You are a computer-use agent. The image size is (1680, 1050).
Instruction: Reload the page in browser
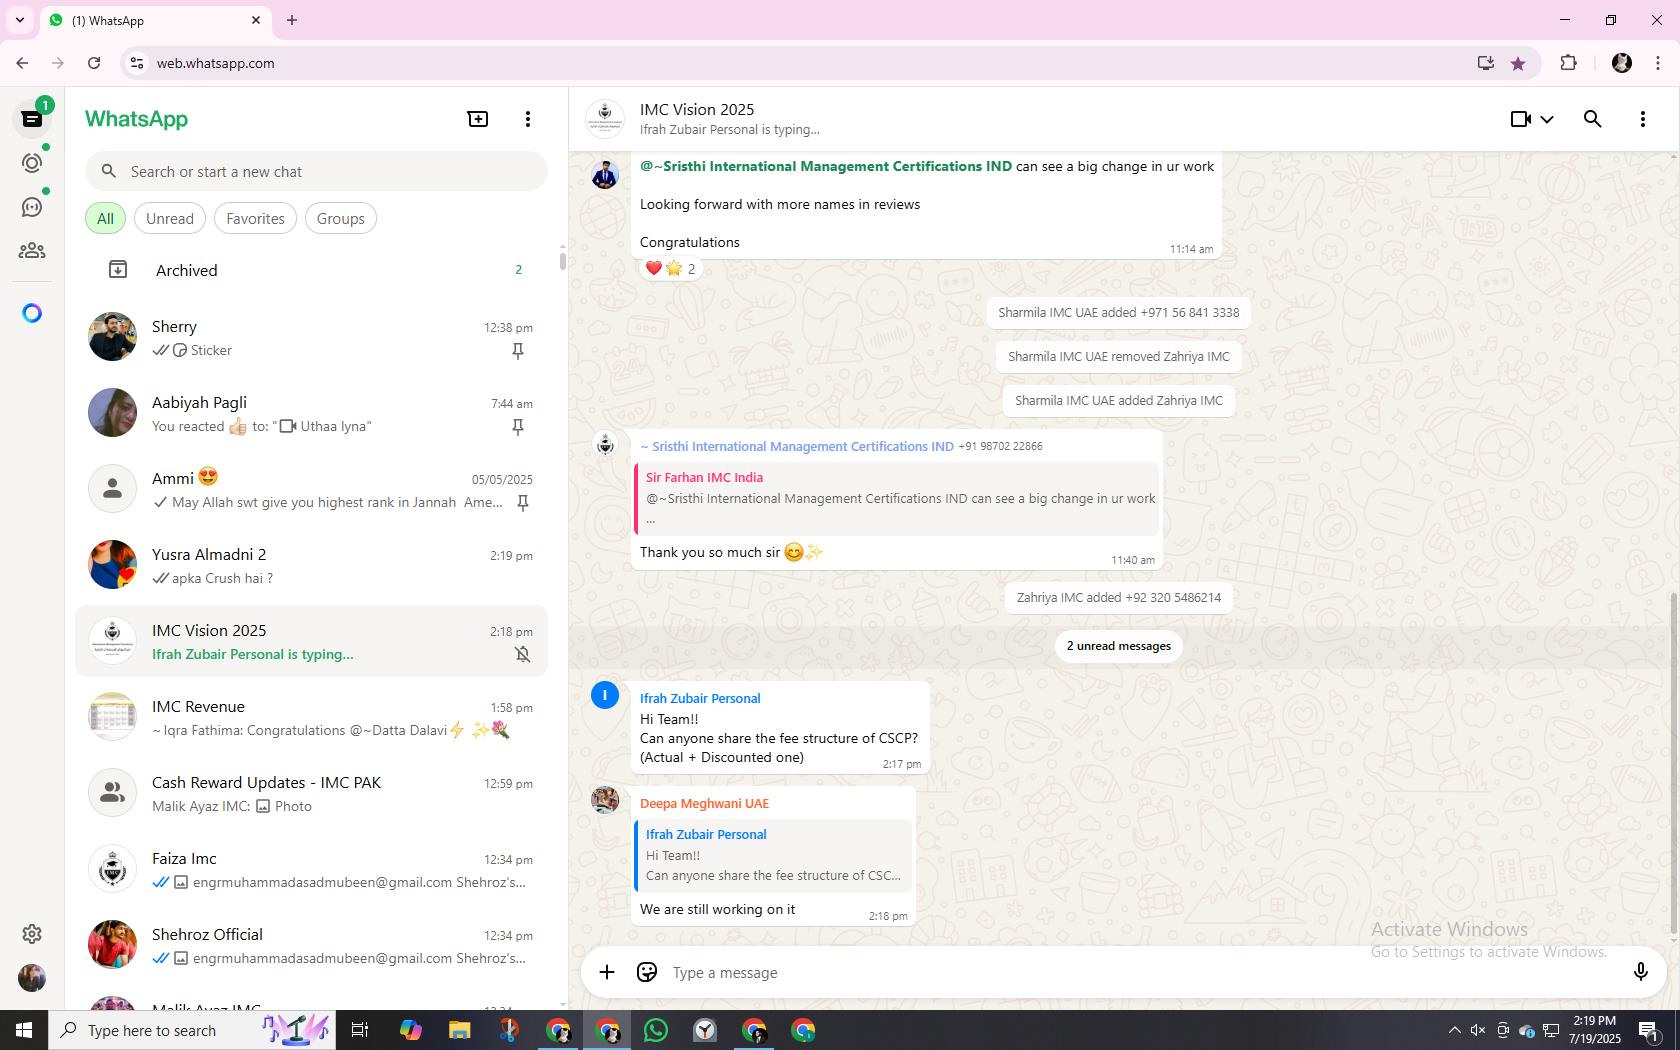[x=94, y=63]
